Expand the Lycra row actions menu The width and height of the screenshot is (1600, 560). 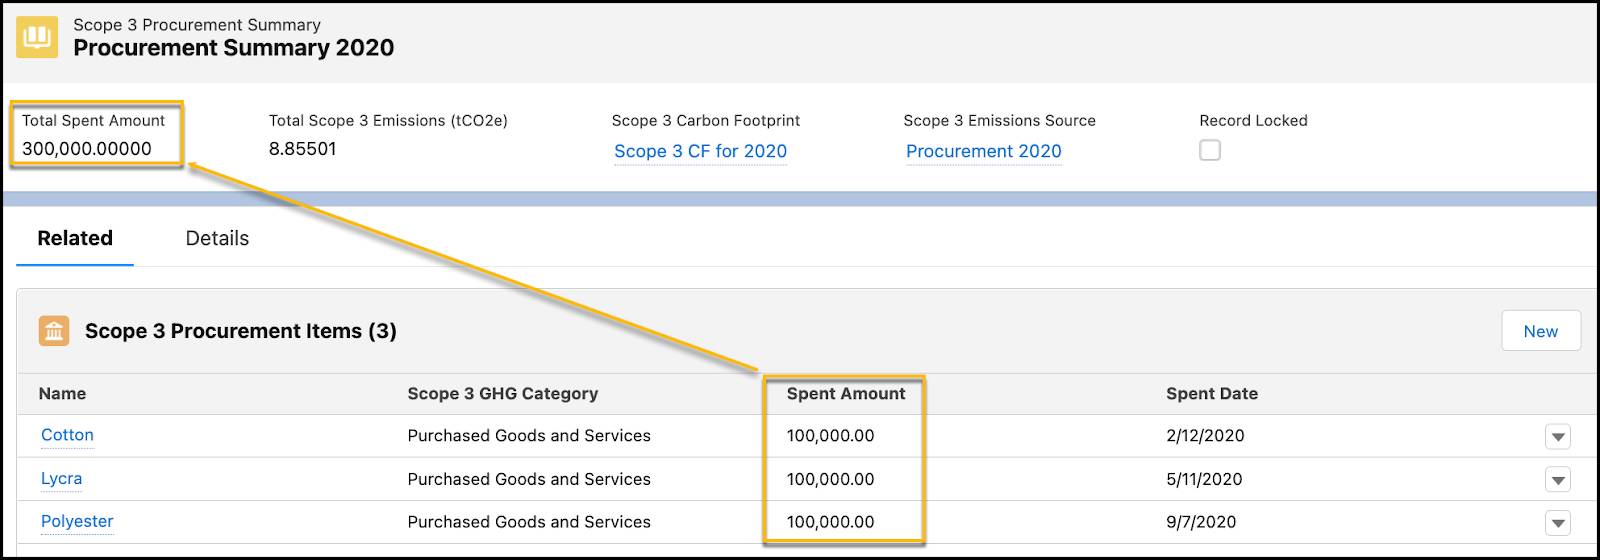[x=1557, y=480]
